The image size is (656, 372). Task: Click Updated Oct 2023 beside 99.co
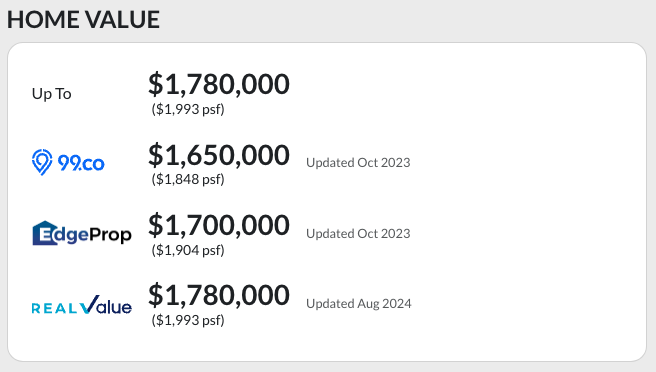click(x=358, y=162)
